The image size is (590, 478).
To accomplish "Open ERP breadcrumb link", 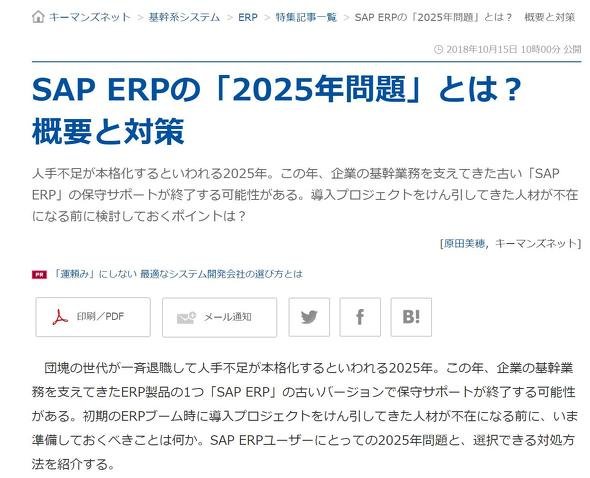I will (248, 17).
